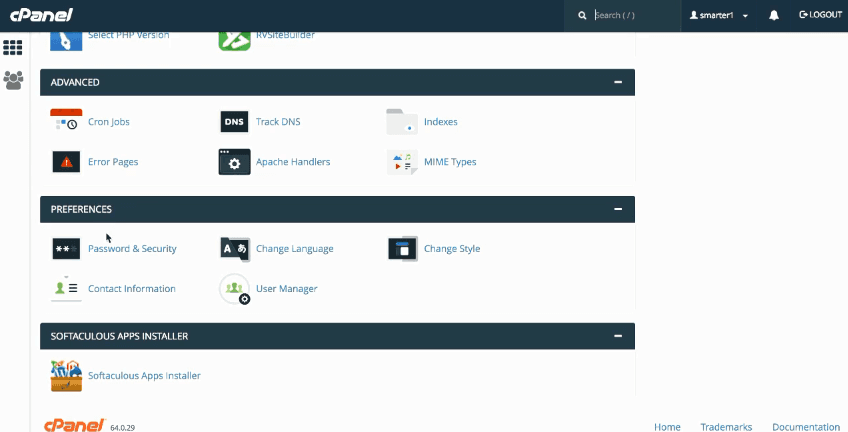Open the Indexes link
Screen dimensions: 848x432
point(441,122)
